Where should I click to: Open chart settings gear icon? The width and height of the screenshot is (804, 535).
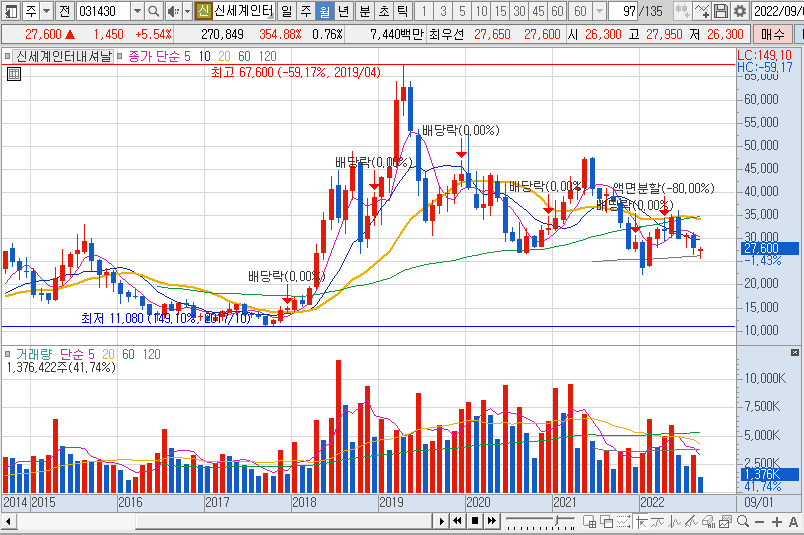739,11
